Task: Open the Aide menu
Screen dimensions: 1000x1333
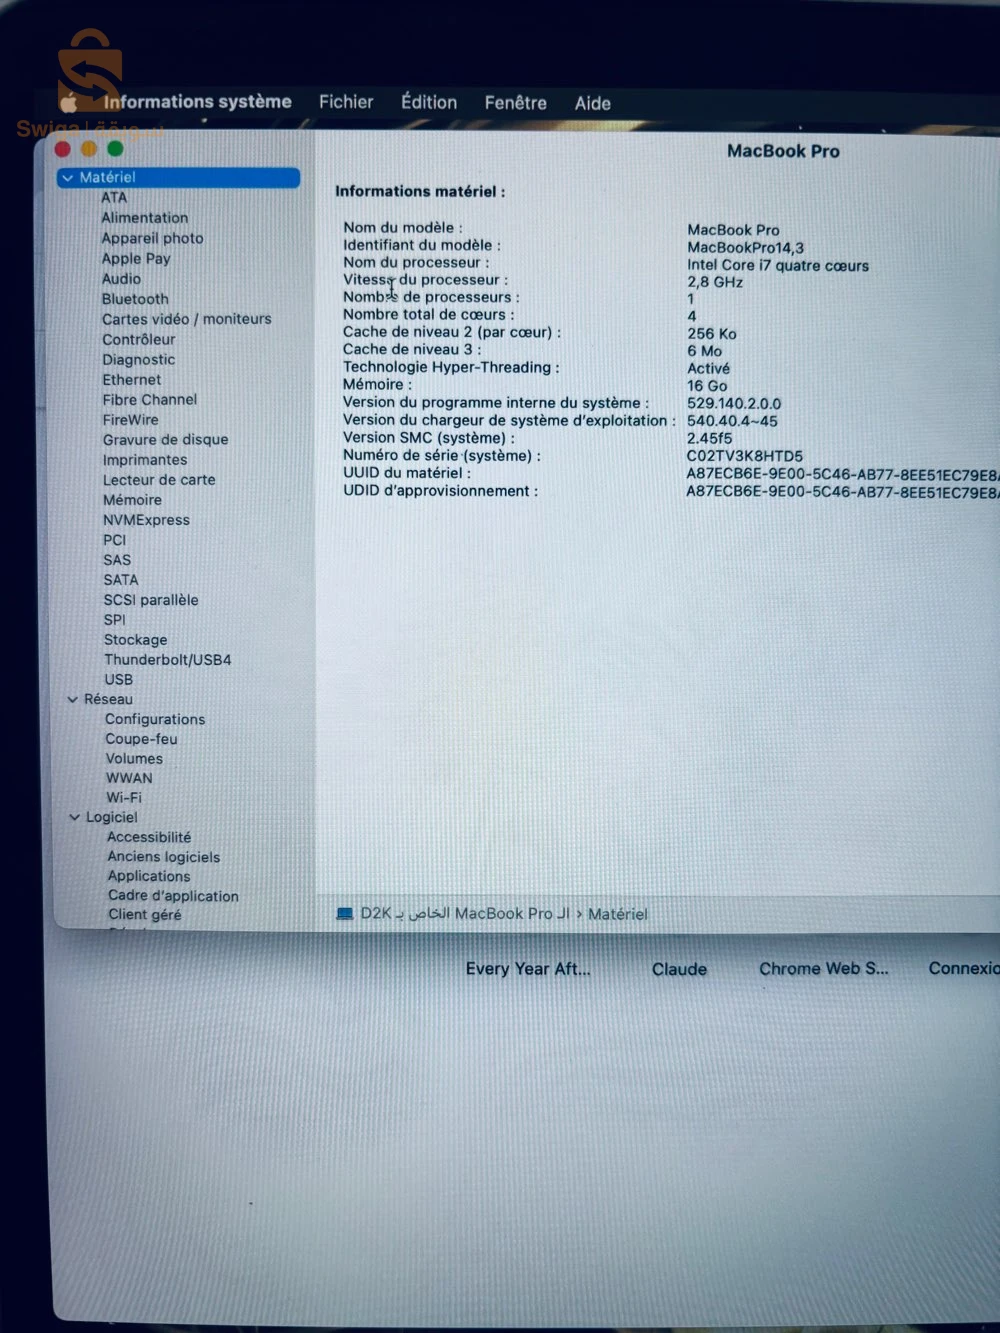Action: click(x=593, y=103)
